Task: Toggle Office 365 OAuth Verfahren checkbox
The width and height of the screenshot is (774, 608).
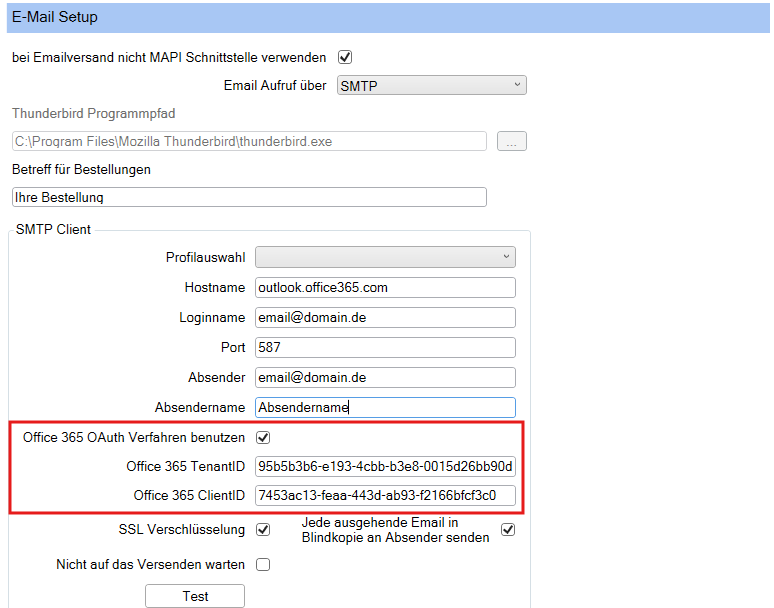Action: click(x=263, y=438)
